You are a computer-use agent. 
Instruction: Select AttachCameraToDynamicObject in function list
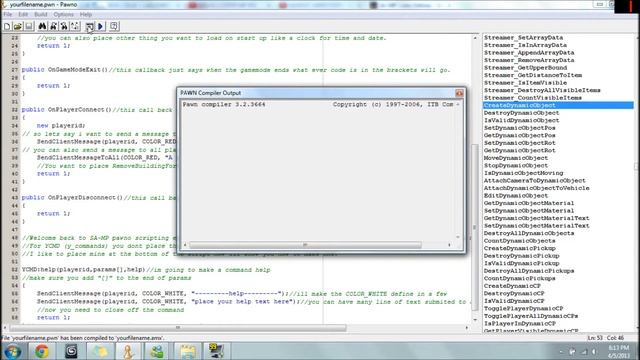pos(534,180)
